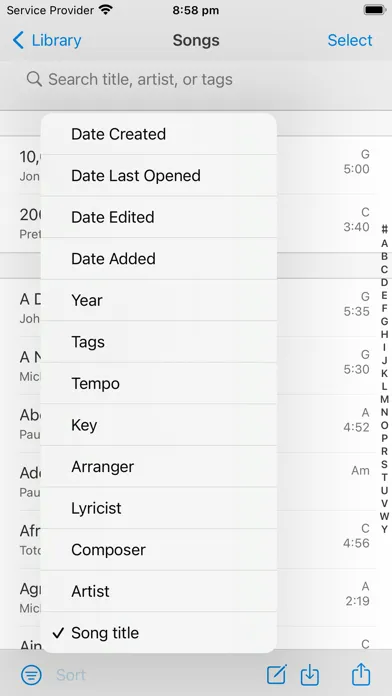The height and width of the screenshot is (696, 392).
Task: Jump to letter G in index bar
Action: point(384,321)
